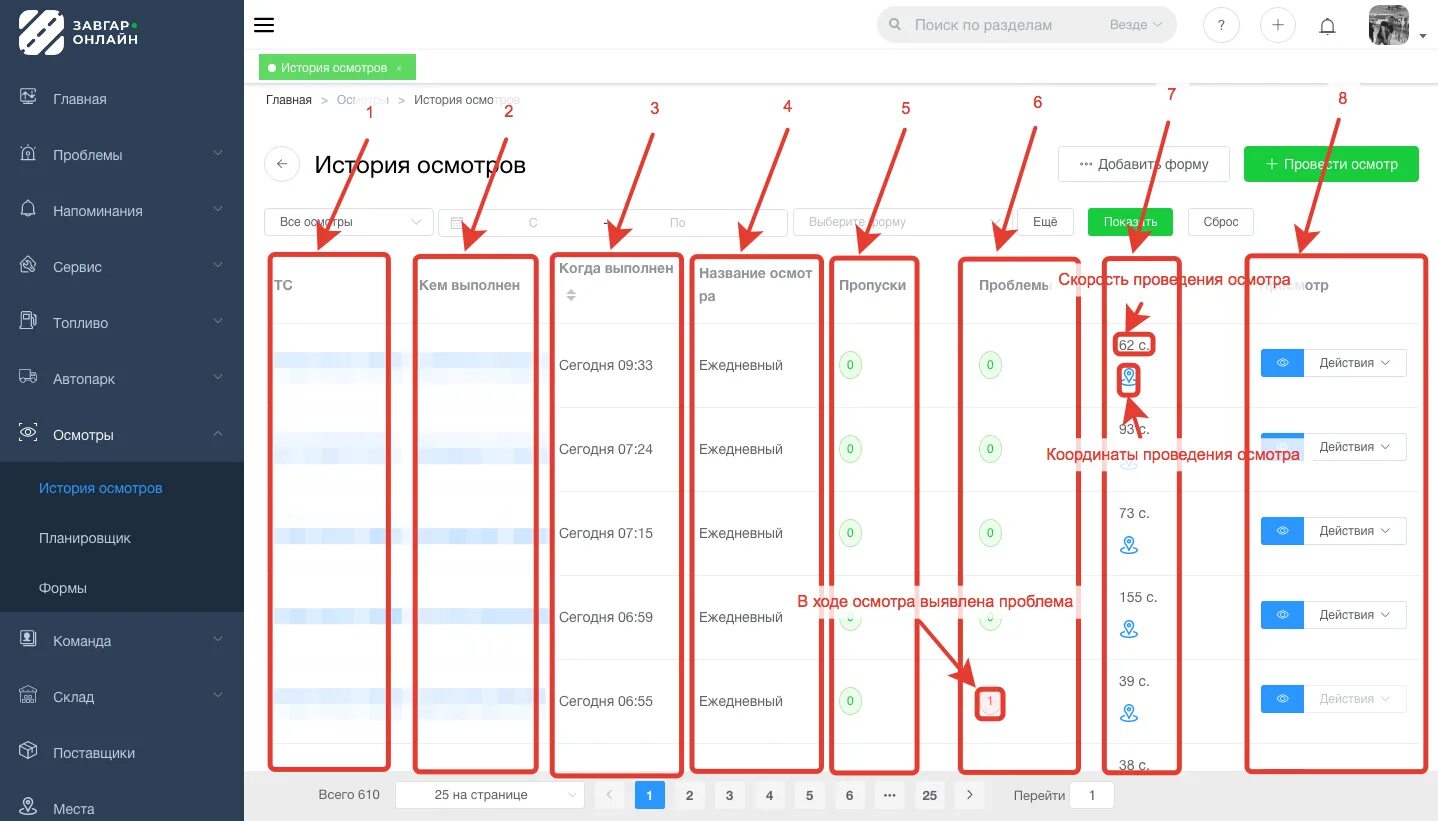
Task: Expand the Сервис sidebar section
Action: (122, 267)
